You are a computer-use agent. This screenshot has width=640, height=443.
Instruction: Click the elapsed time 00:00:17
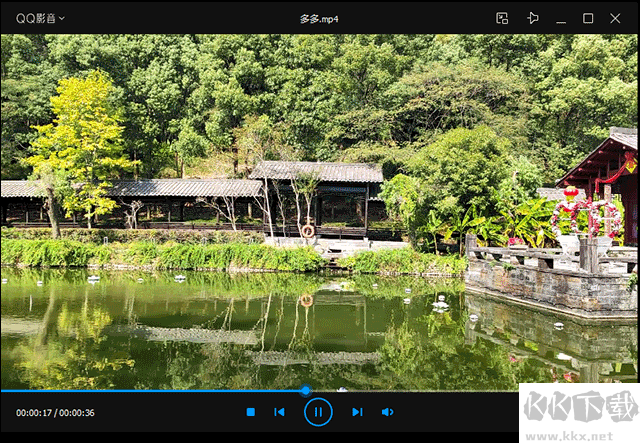(33, 413)
